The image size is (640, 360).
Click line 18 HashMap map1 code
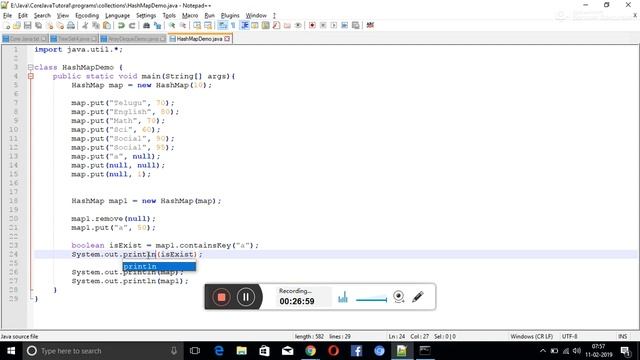(x=146, y=201)
